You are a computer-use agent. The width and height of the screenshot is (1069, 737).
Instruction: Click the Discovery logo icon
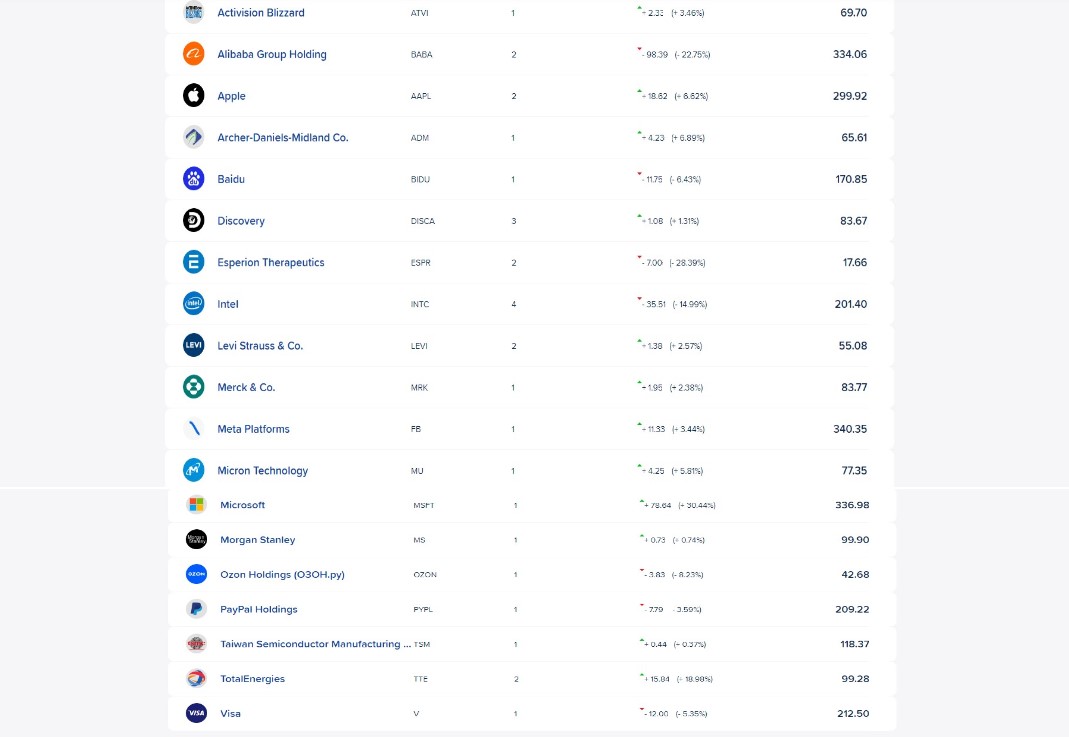194,220
